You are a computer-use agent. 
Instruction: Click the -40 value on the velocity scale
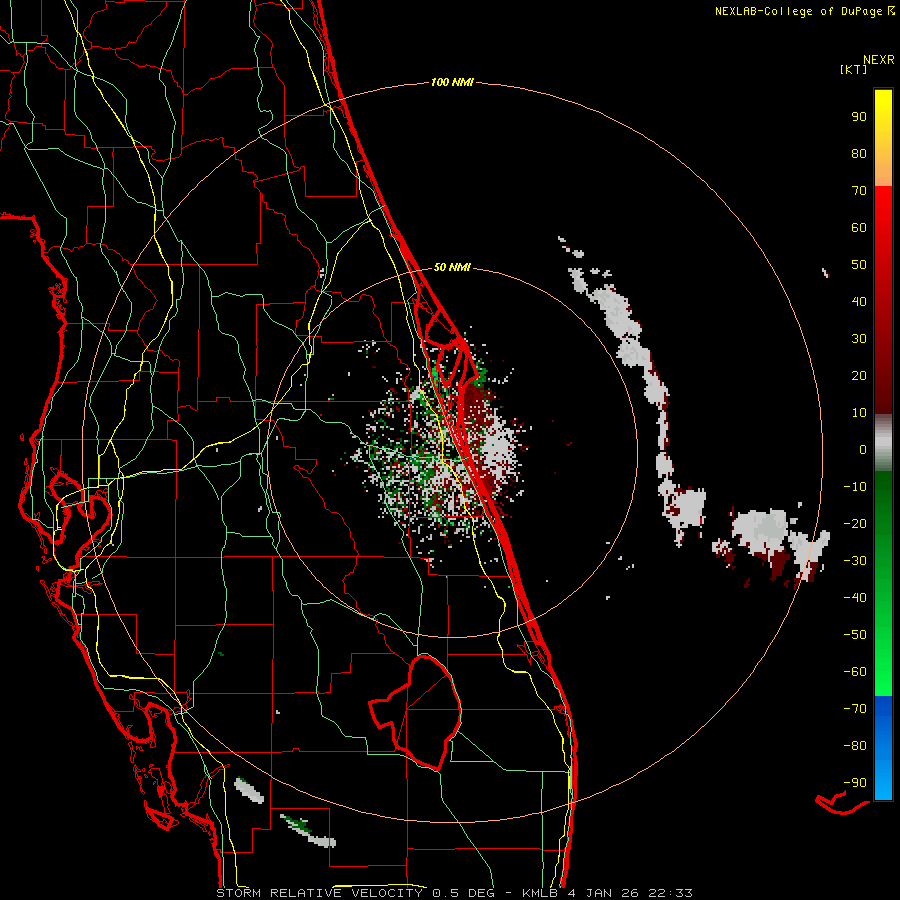(x=855, y=598)
